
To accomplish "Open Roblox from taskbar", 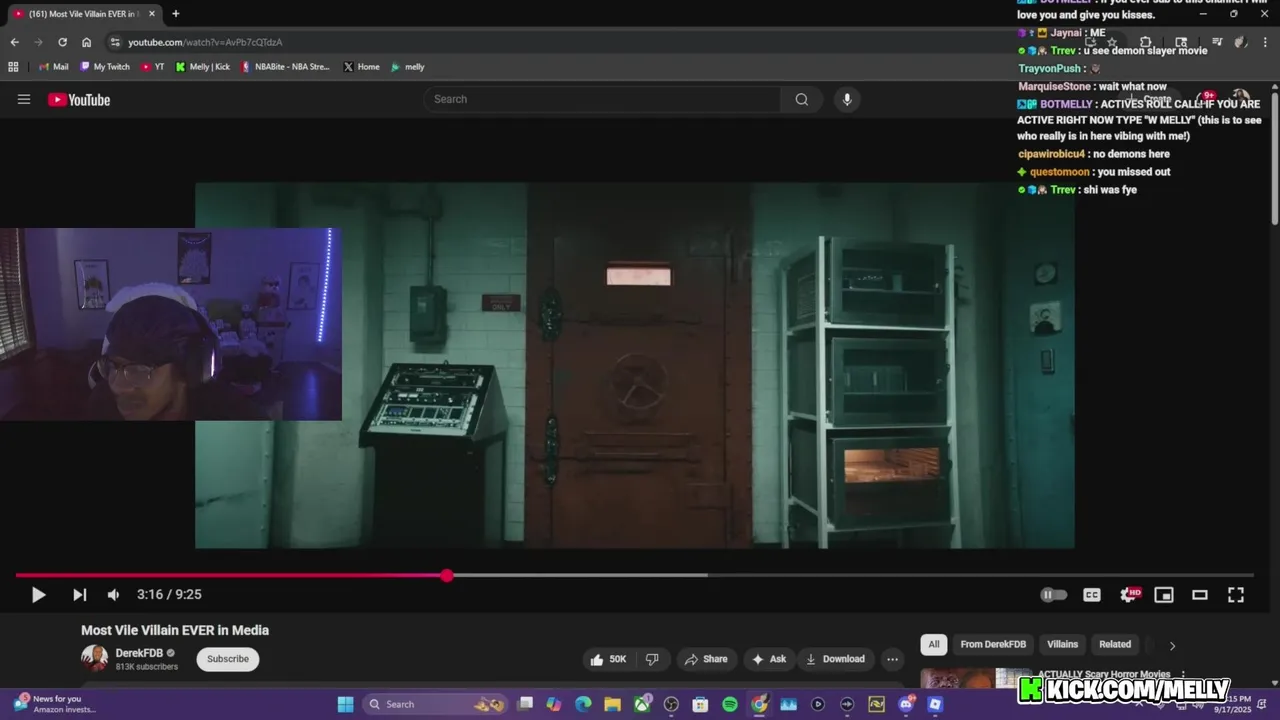I will [x=935, y=704].
